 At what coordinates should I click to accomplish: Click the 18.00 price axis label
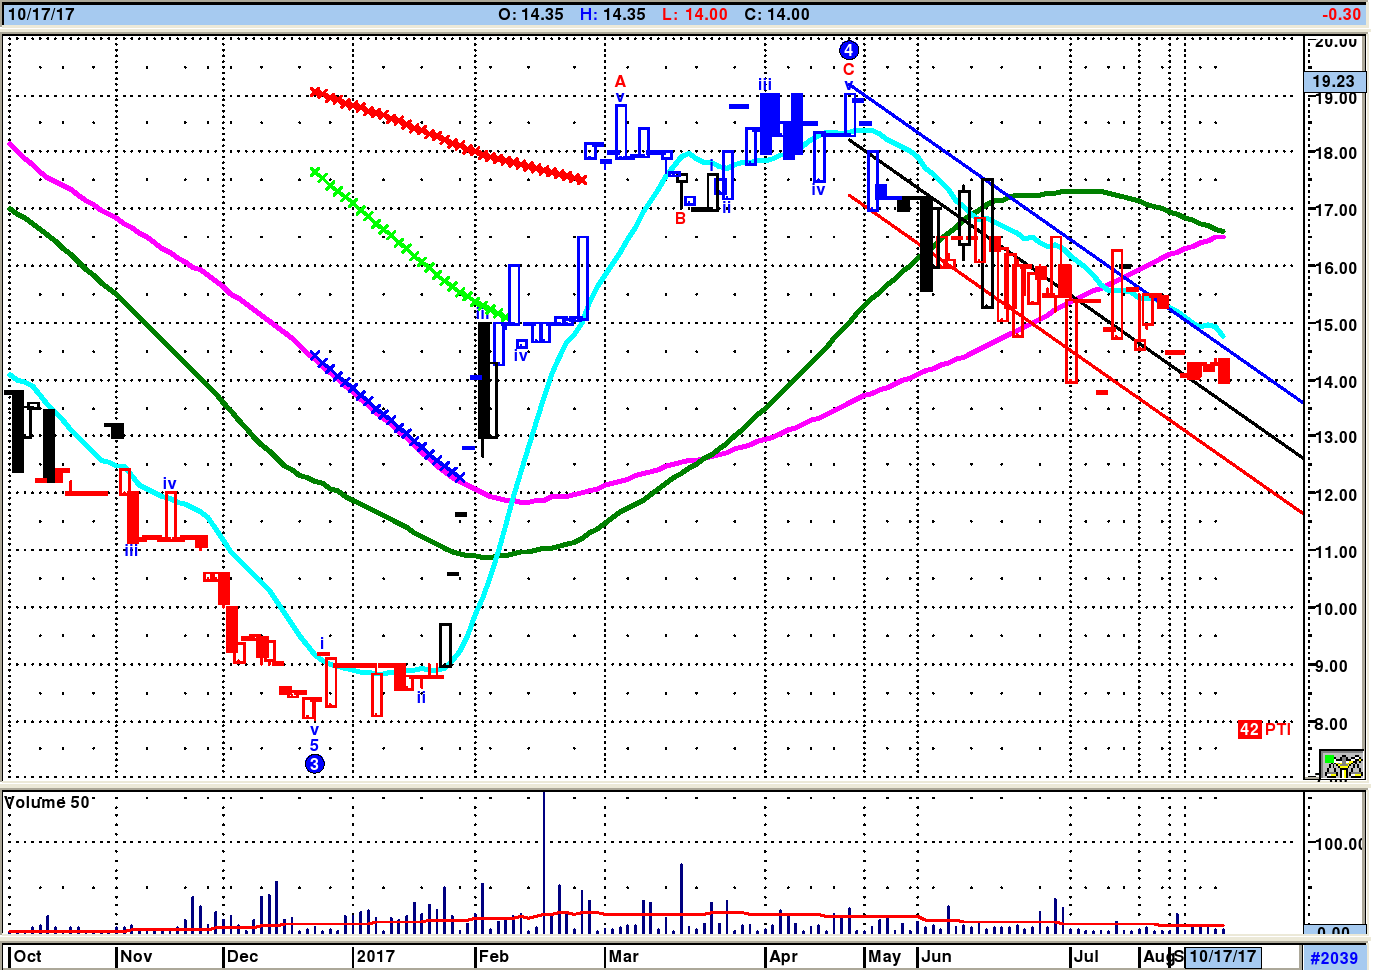pos(1336,153)
